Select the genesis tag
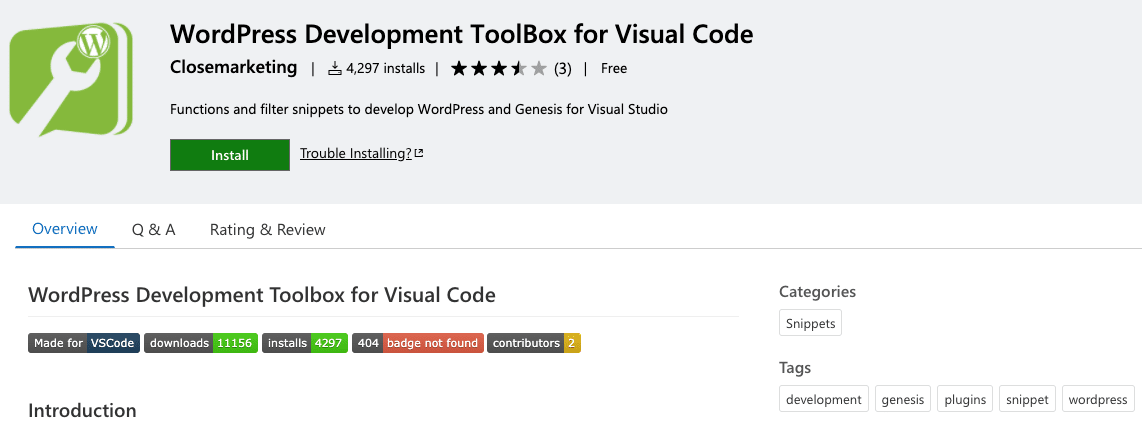Viewport: 1142px width, 429px height. (x=902, y=399)
